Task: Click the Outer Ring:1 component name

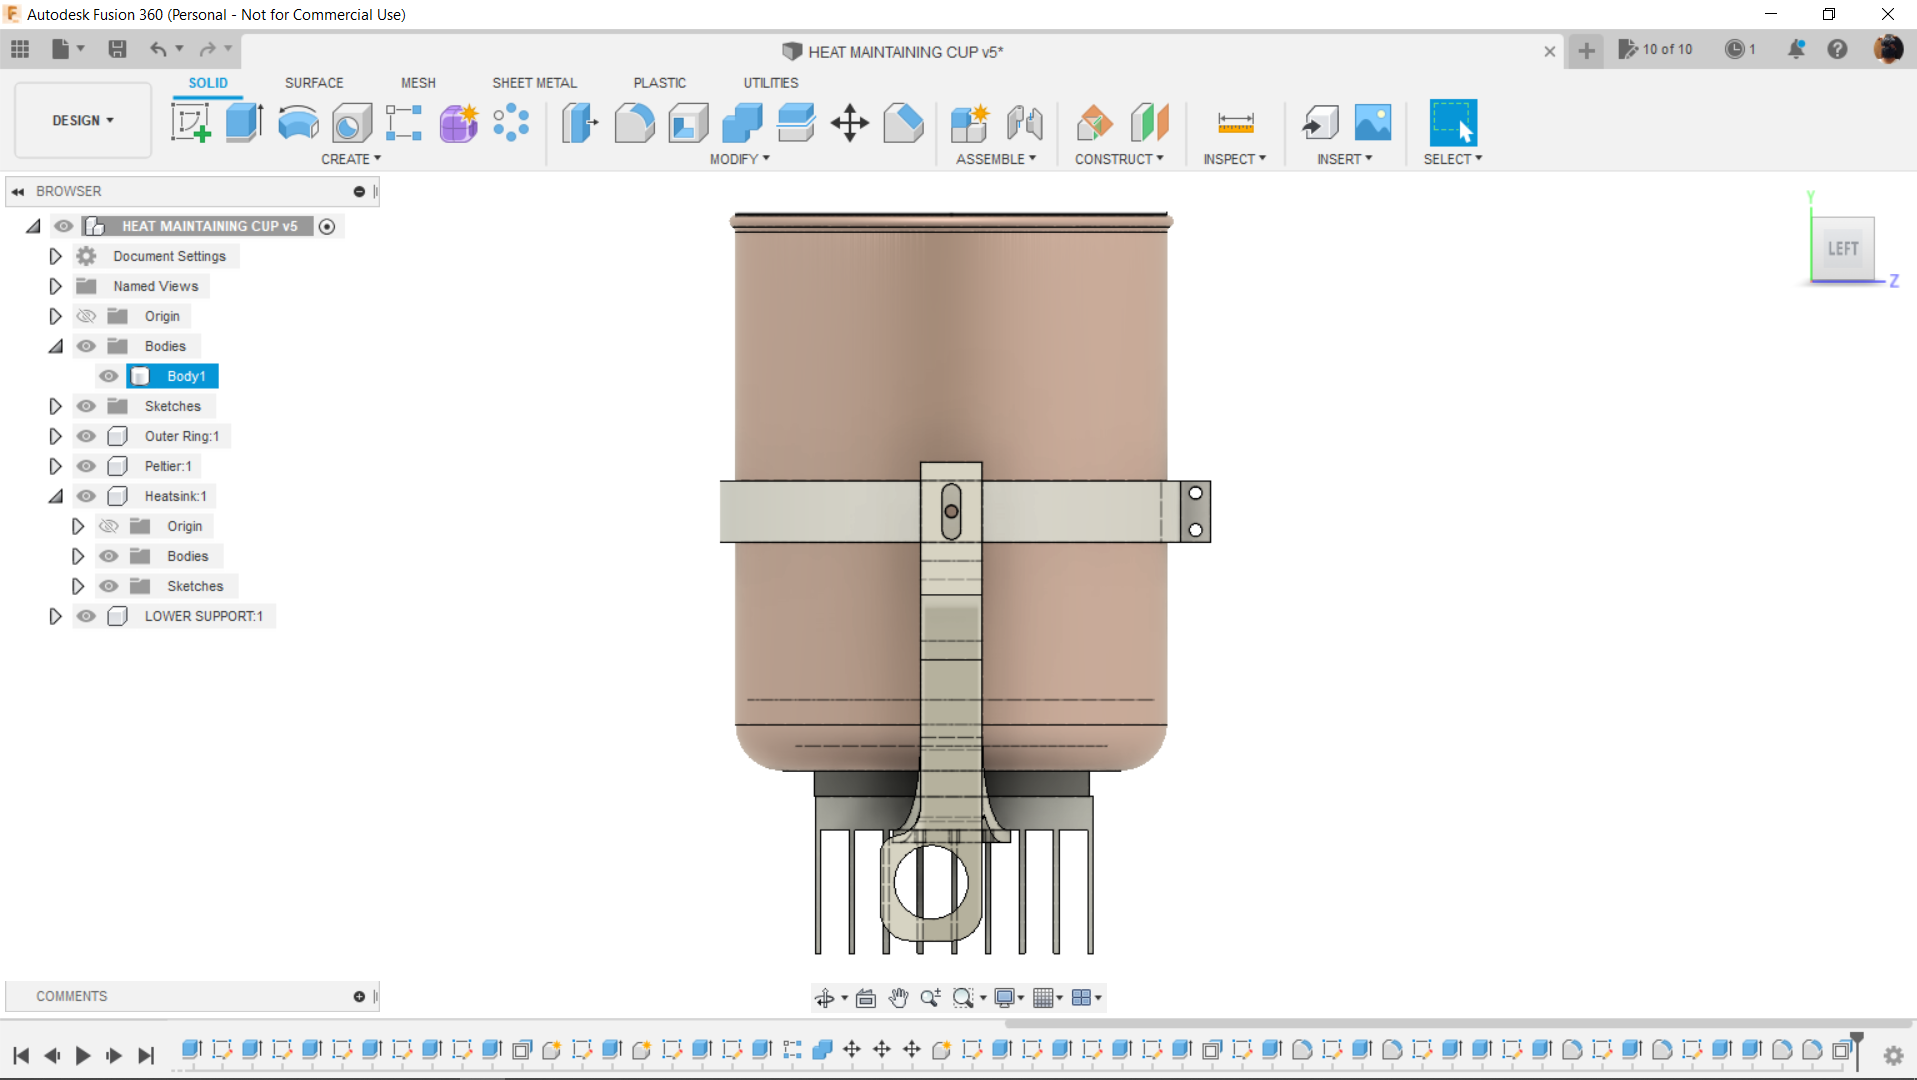Action: [x=181, y=436]
